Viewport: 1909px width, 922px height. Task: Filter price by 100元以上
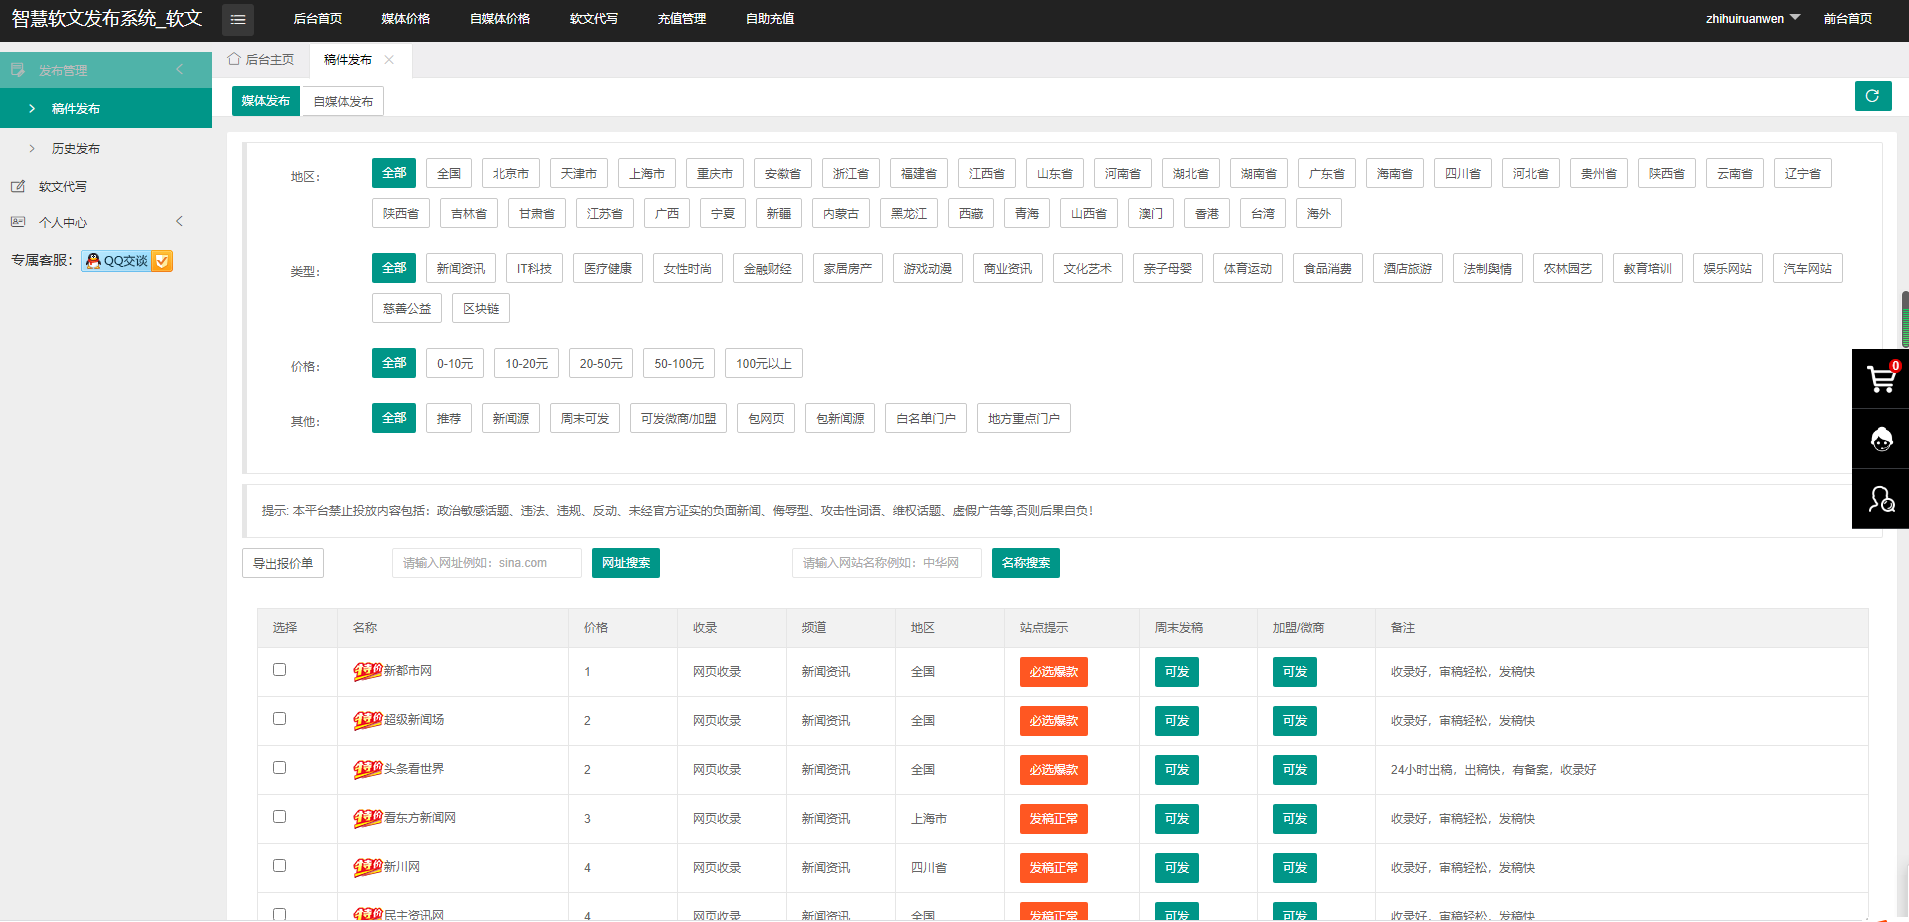coord(764,363)
